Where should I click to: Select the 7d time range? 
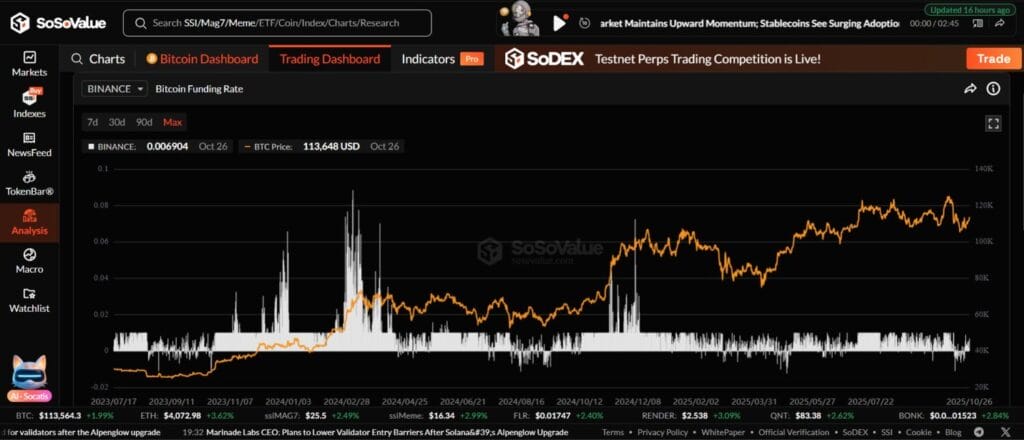[92, 122]
